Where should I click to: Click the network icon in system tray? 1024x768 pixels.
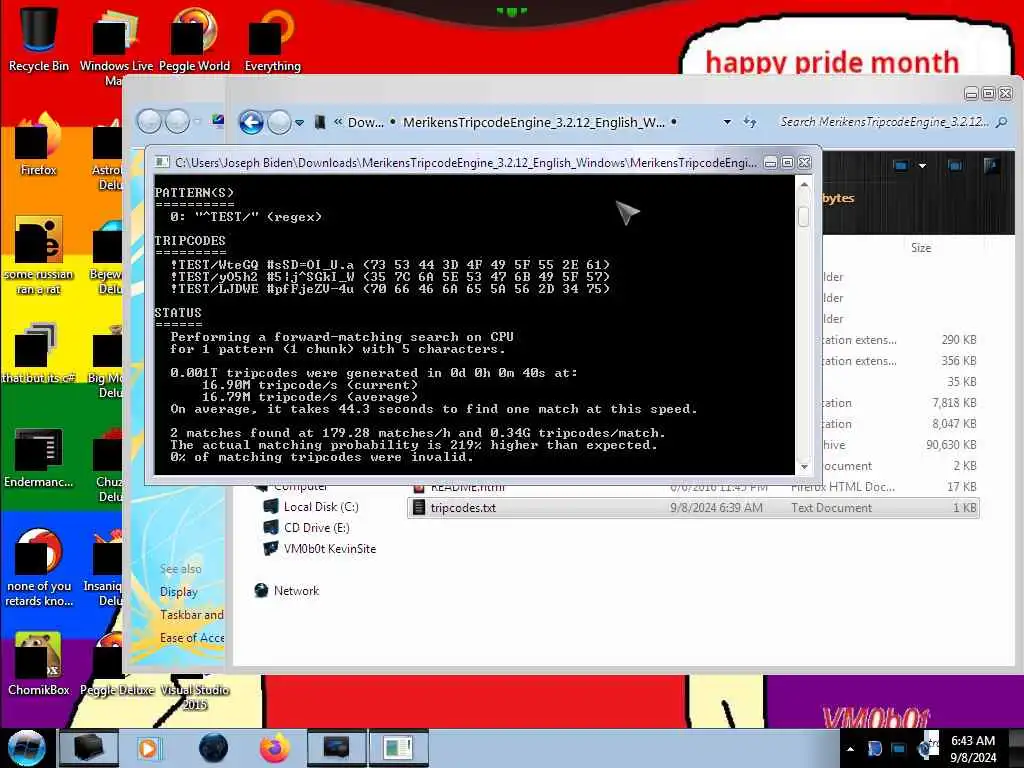pyautogui.click(x=899, y=749)
